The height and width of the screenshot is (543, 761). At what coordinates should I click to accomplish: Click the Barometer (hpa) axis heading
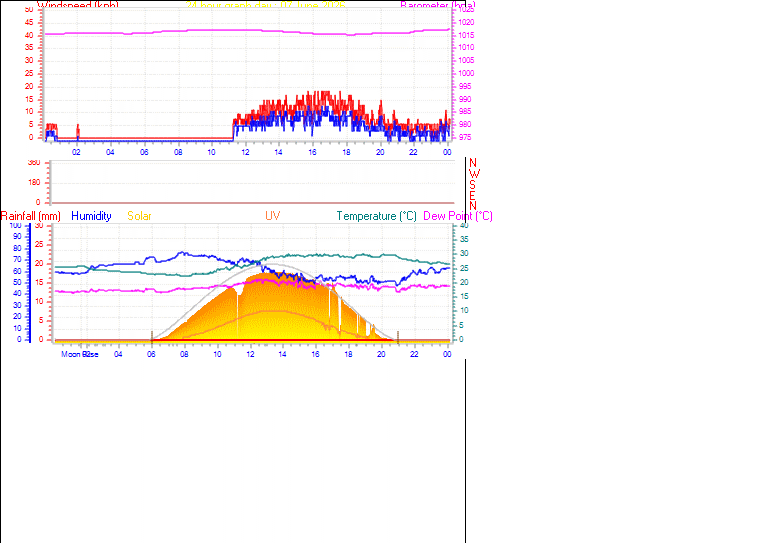tap(438, 5)
